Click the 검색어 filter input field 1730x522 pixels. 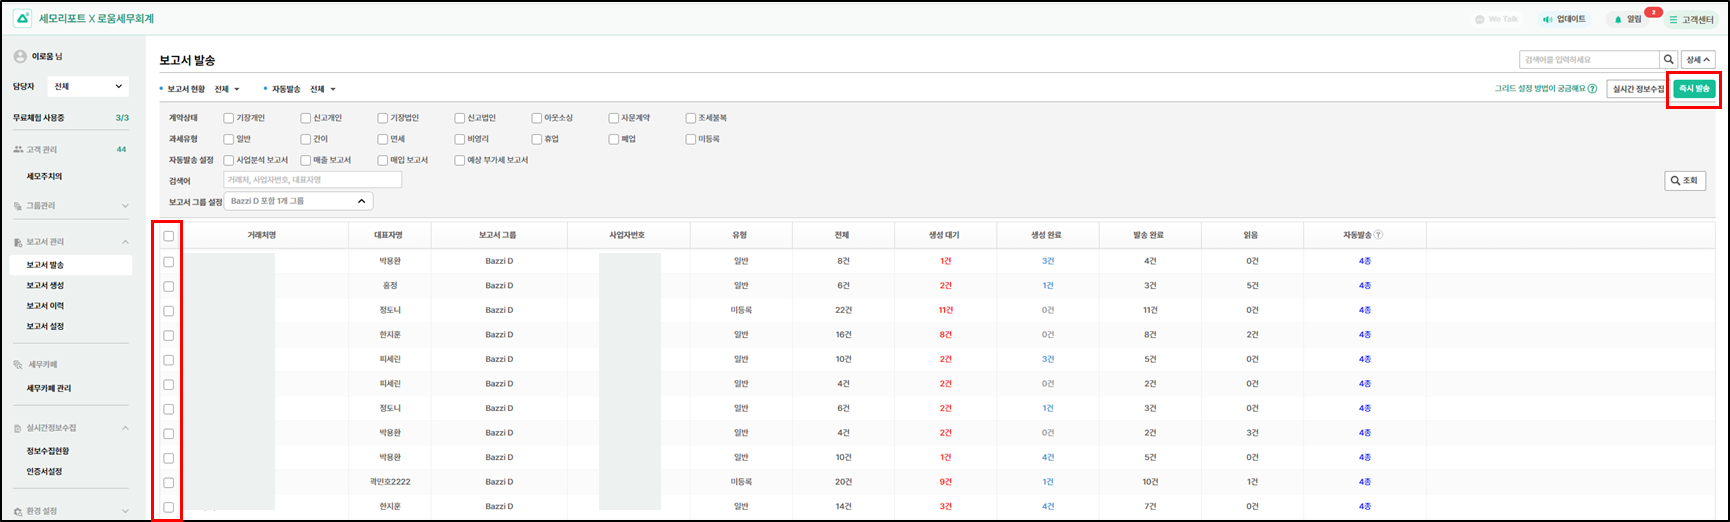(312, 180)
